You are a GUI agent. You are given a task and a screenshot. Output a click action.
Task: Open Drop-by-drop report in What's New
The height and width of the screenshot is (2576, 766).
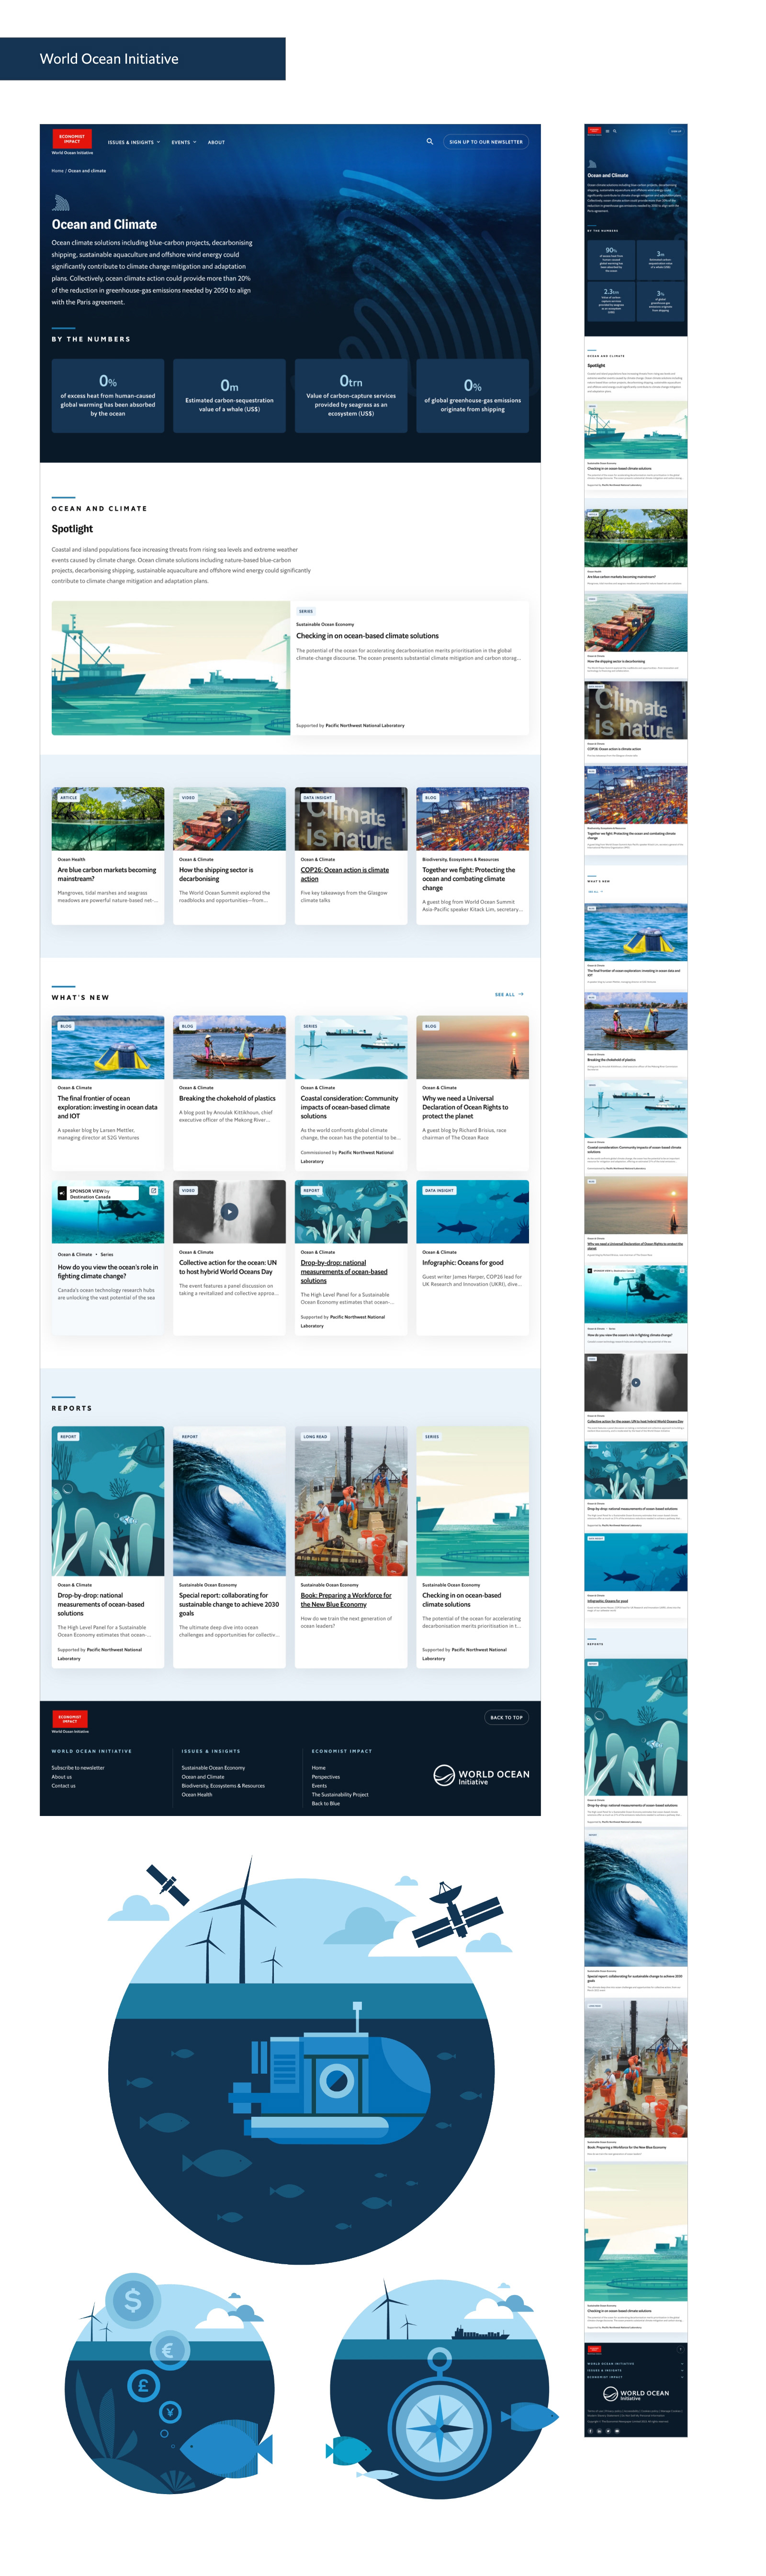point(344,1272)
